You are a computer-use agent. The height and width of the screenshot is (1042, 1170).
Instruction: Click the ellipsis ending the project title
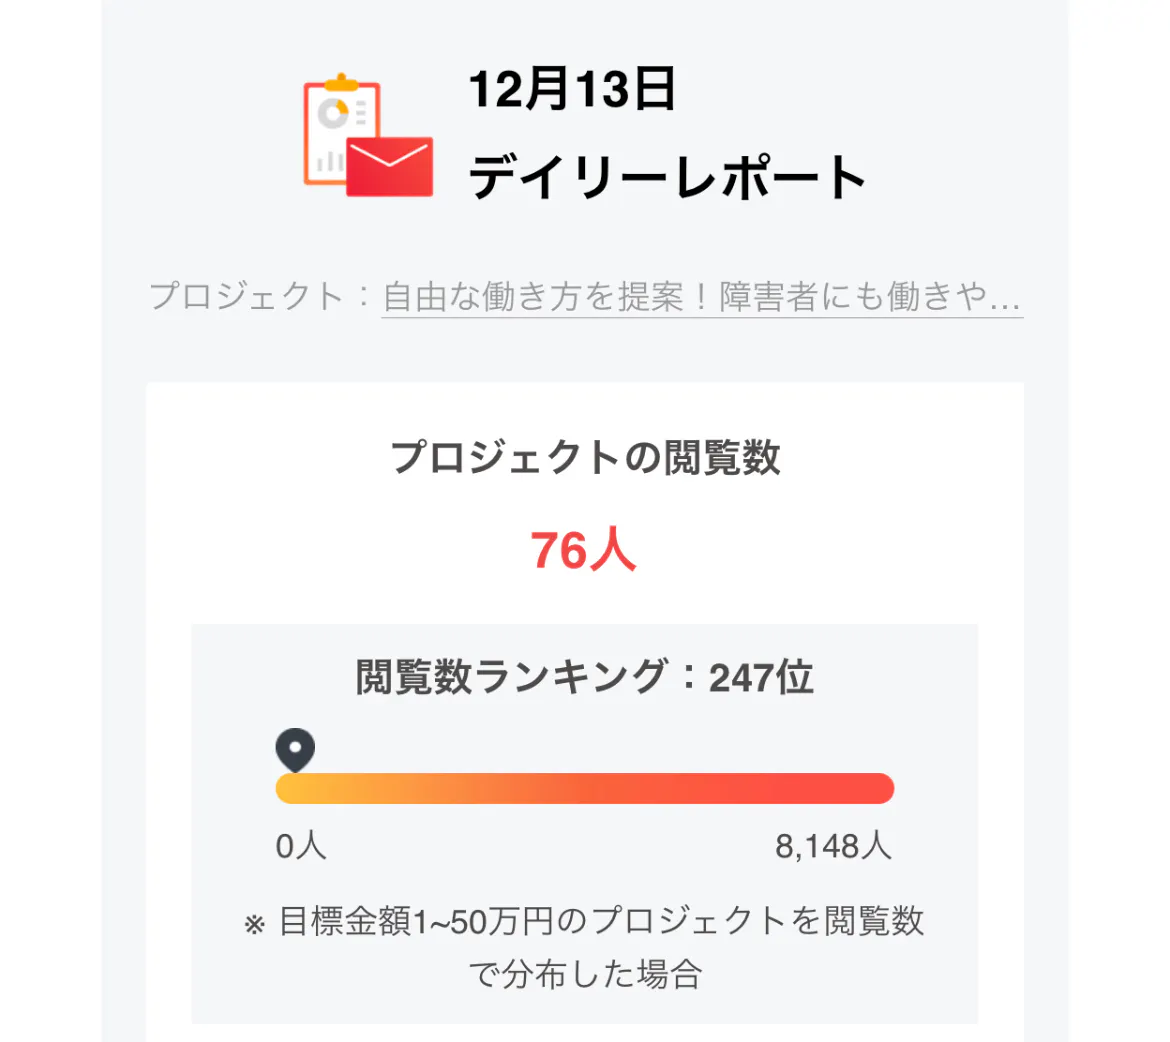[1006, 297]
